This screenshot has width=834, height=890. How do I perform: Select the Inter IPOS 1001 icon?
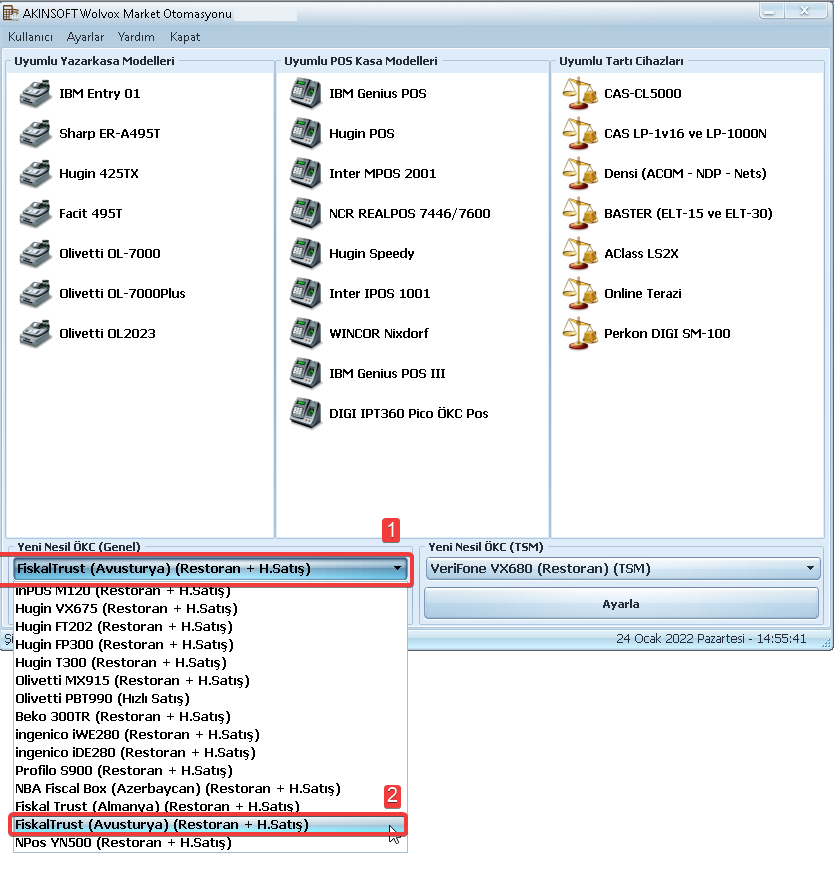click(x=305, y=293)
